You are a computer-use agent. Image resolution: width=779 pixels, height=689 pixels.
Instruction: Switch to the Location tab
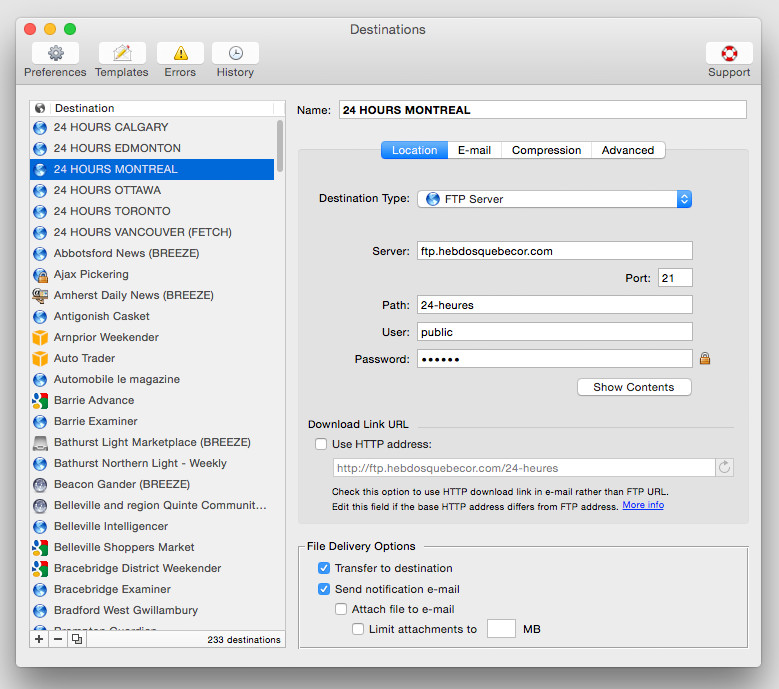(x=415, y=150)
